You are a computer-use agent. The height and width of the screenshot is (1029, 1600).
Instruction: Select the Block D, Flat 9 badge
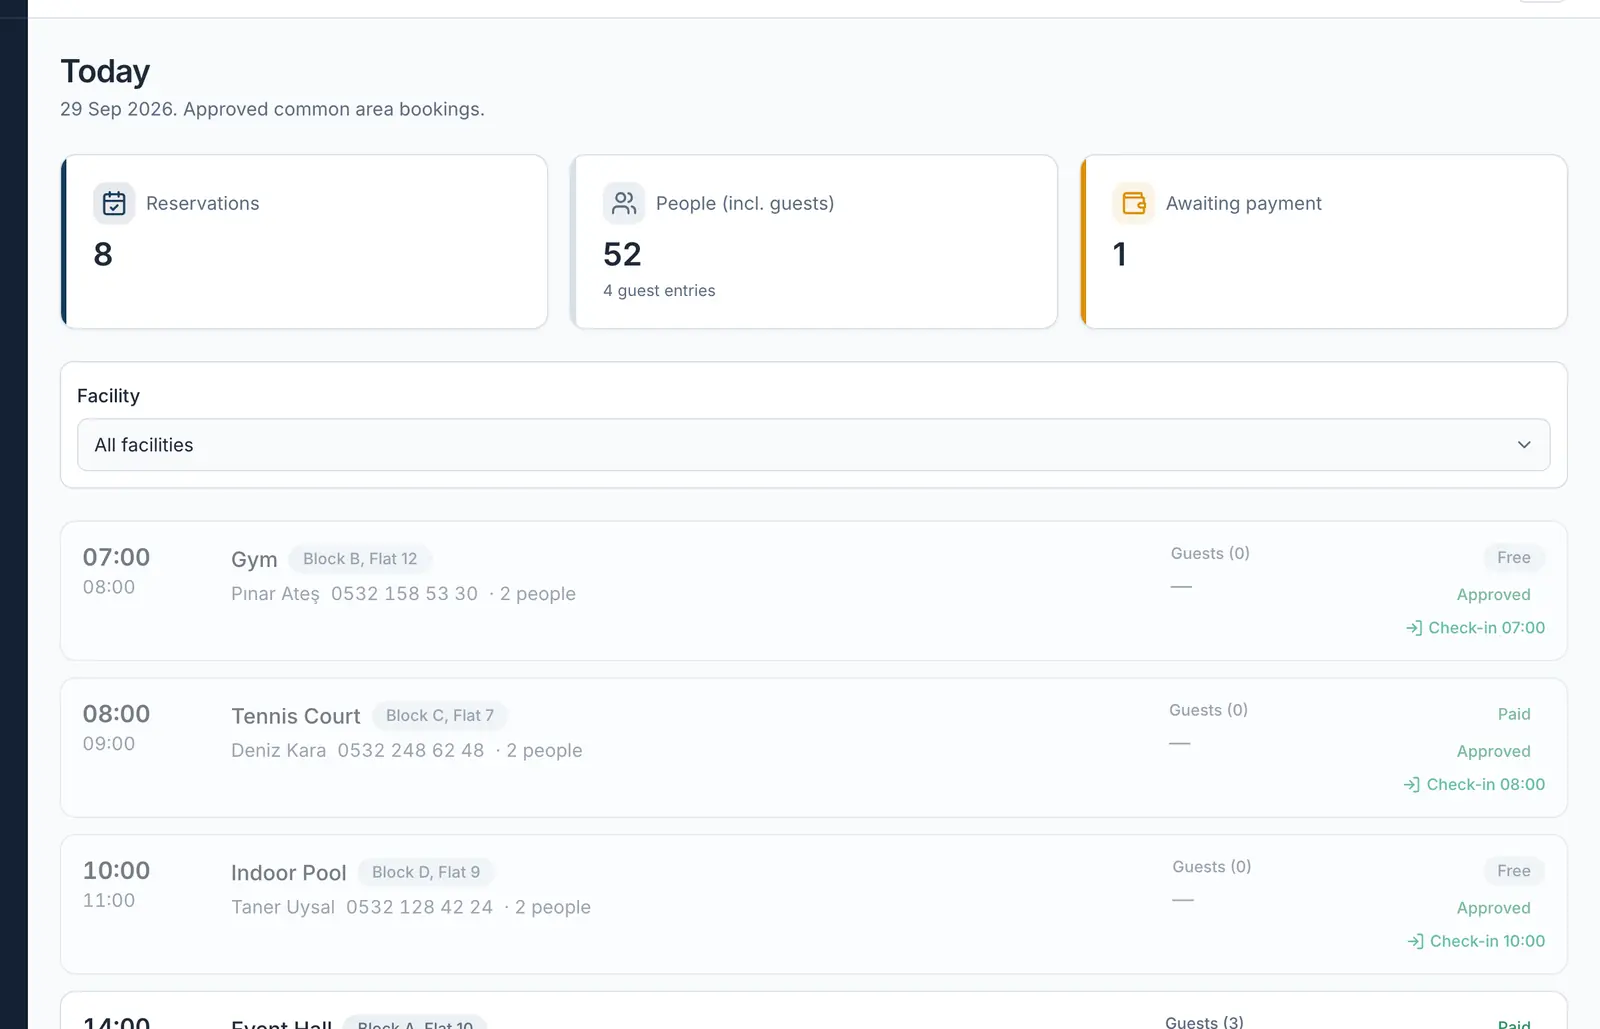[x=426, y=872]
